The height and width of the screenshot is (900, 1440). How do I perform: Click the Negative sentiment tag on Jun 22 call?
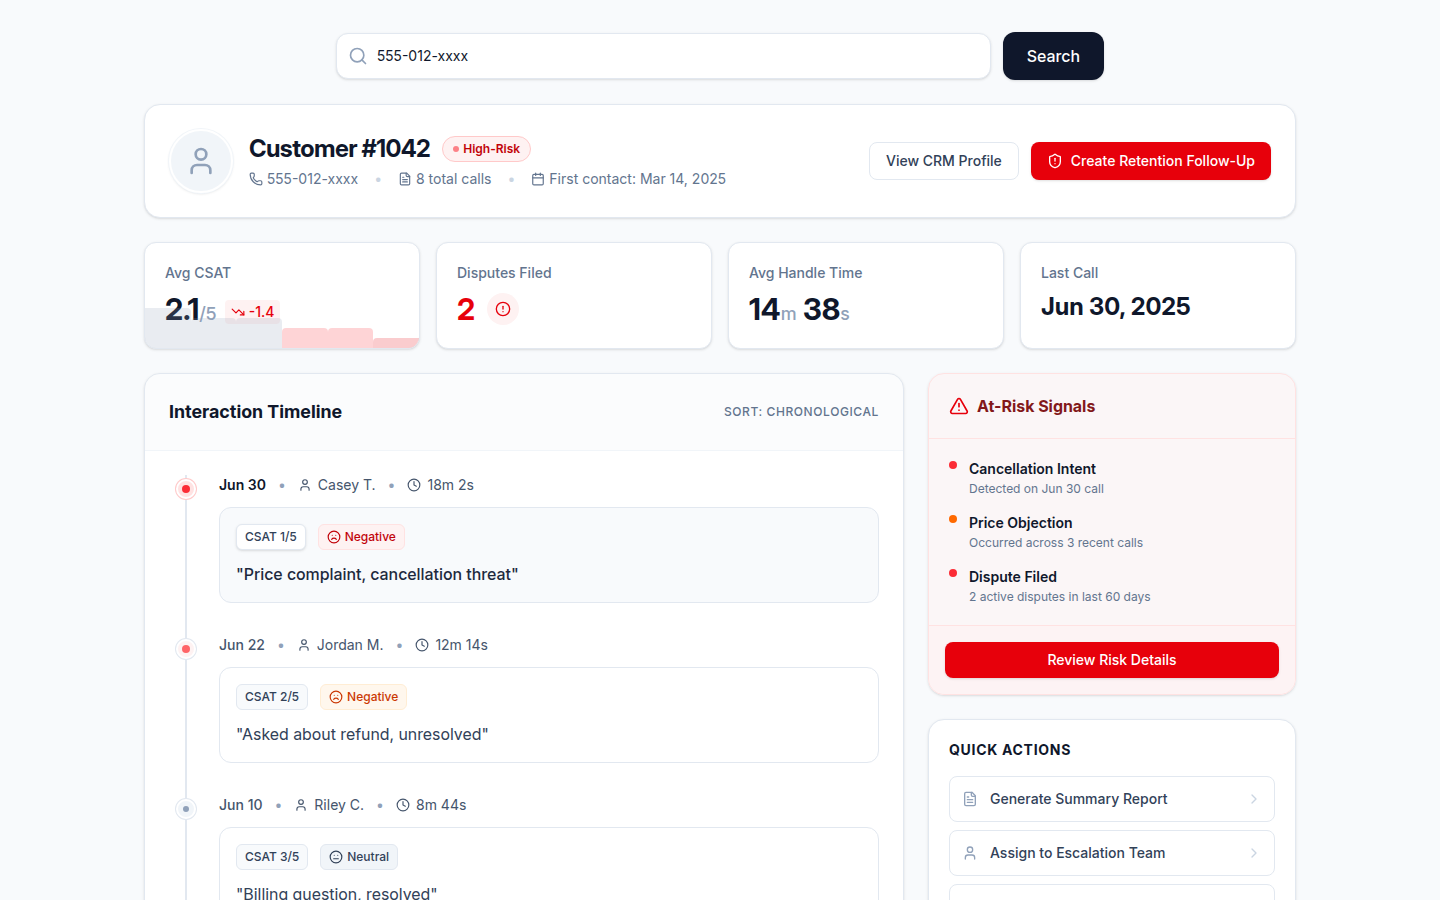[x=363, y=697]
